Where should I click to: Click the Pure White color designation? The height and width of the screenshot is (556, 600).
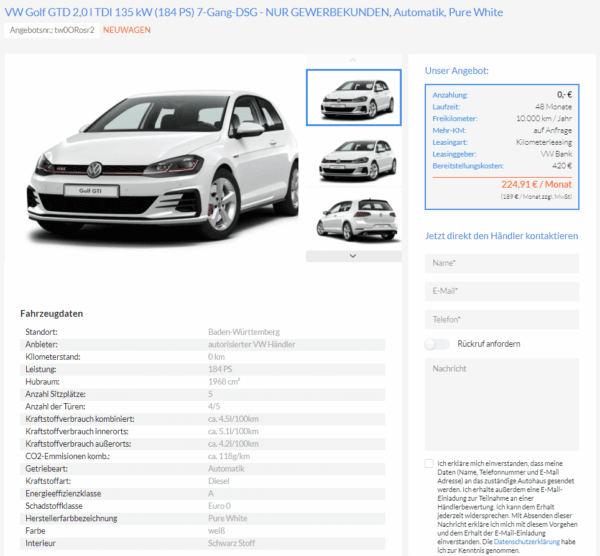(x=227, y=518)
